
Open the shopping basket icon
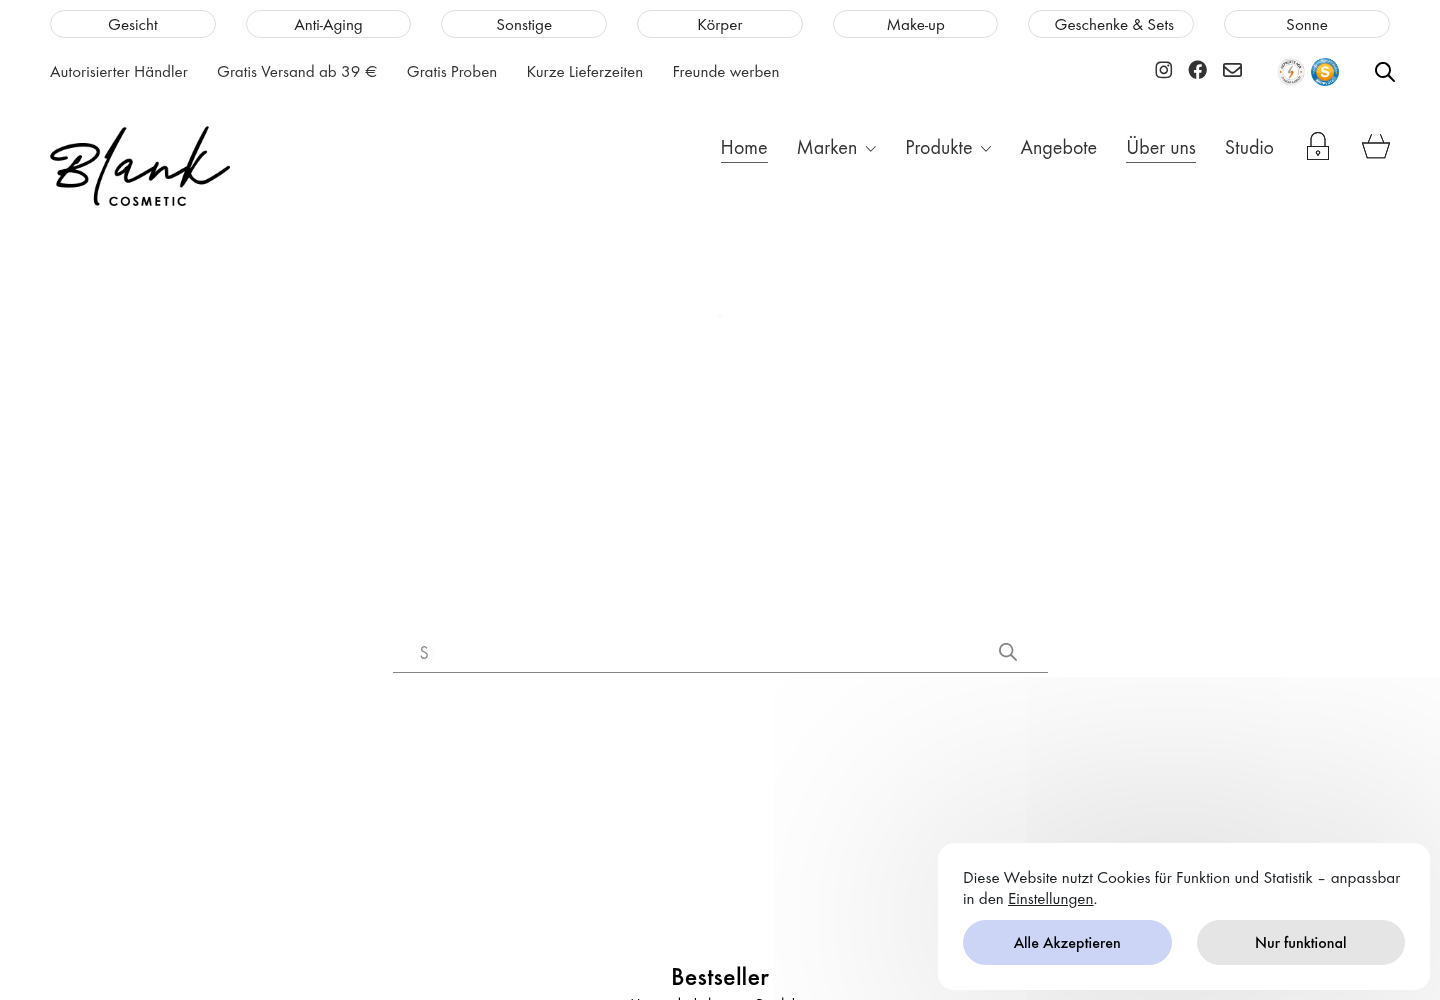[1376, 147]
